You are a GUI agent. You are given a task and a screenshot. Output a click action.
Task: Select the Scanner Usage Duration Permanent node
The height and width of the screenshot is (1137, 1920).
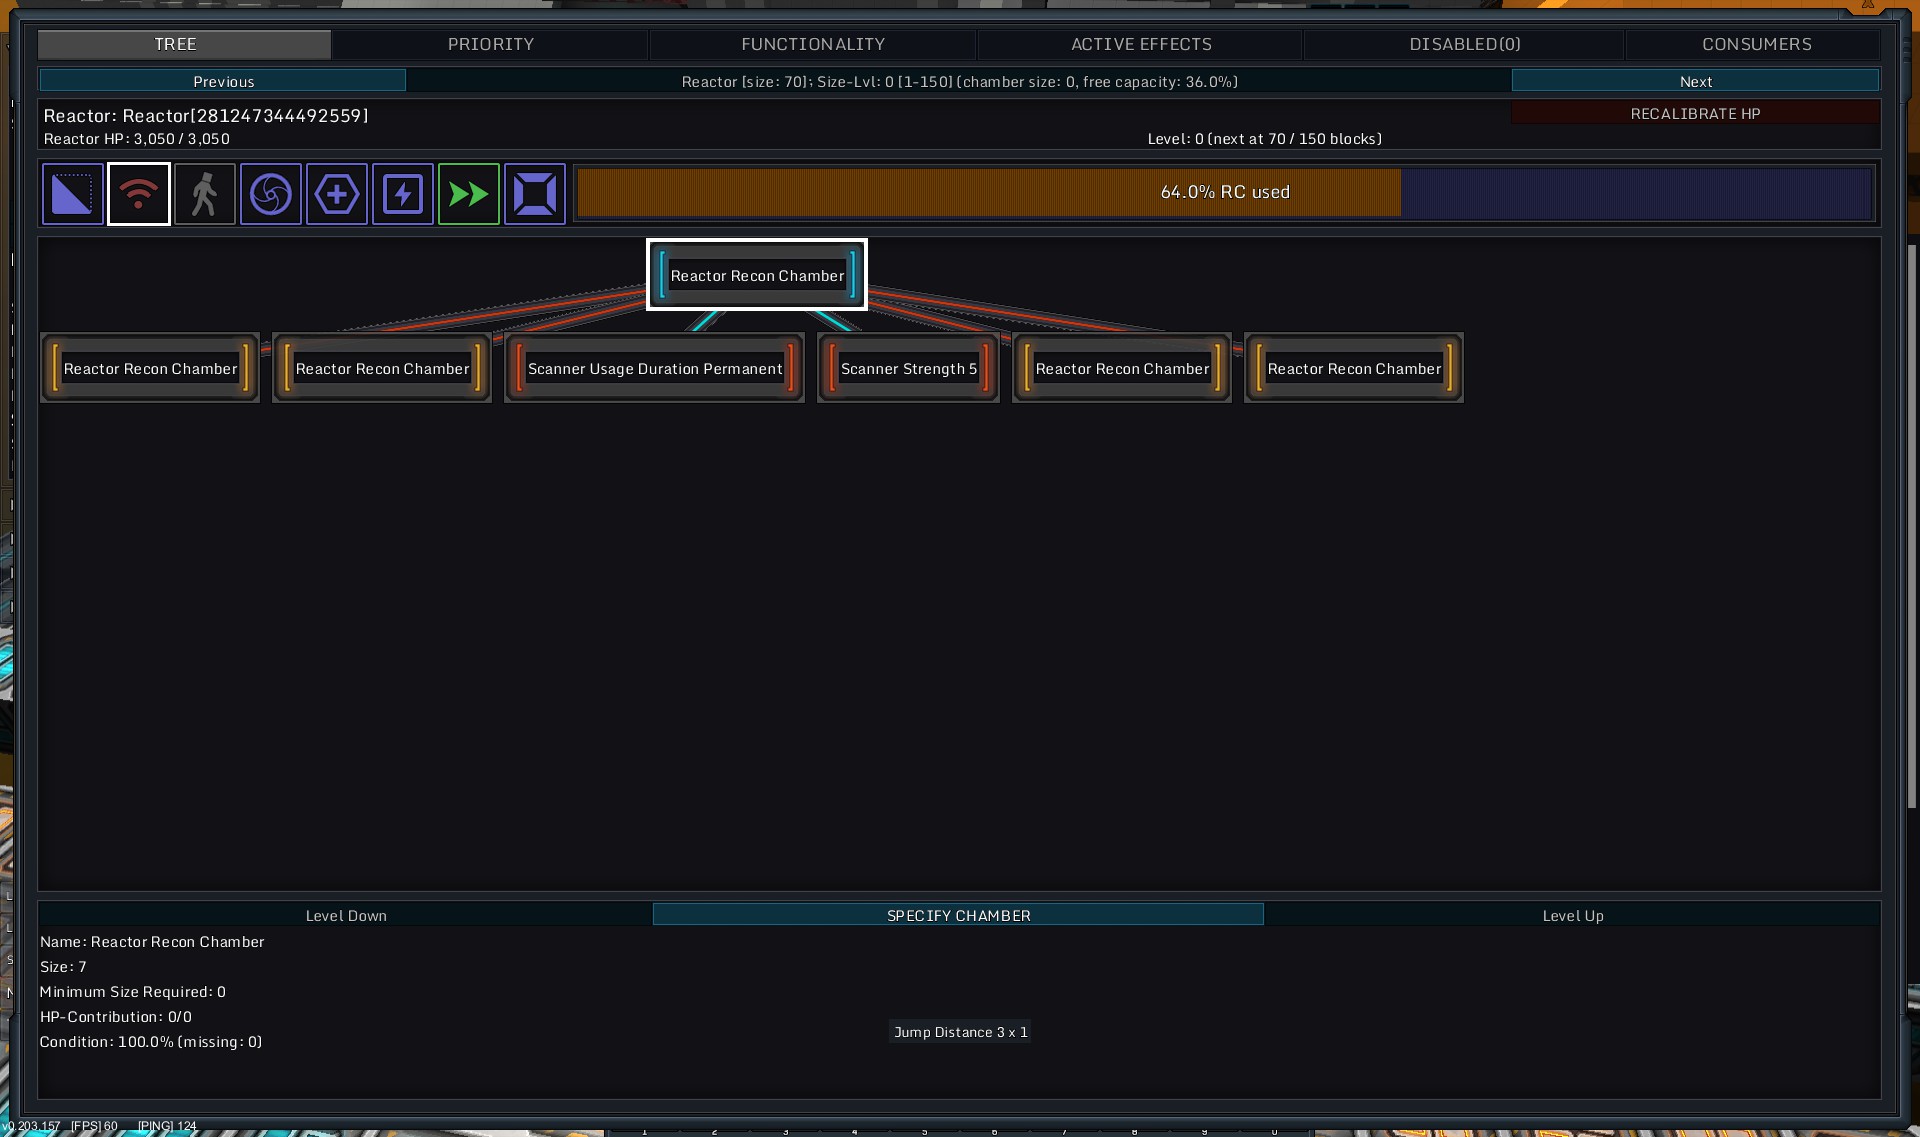(655, 369)
